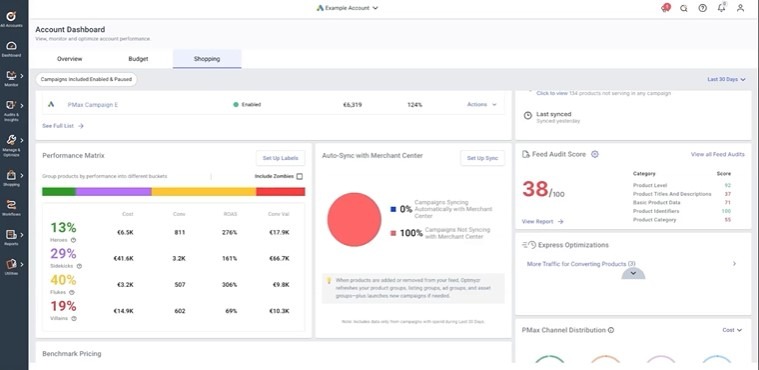This screenshot has width=759, height=370.
Task: Click the purple Sidekicks bar segment
Action: click(113, 192)
